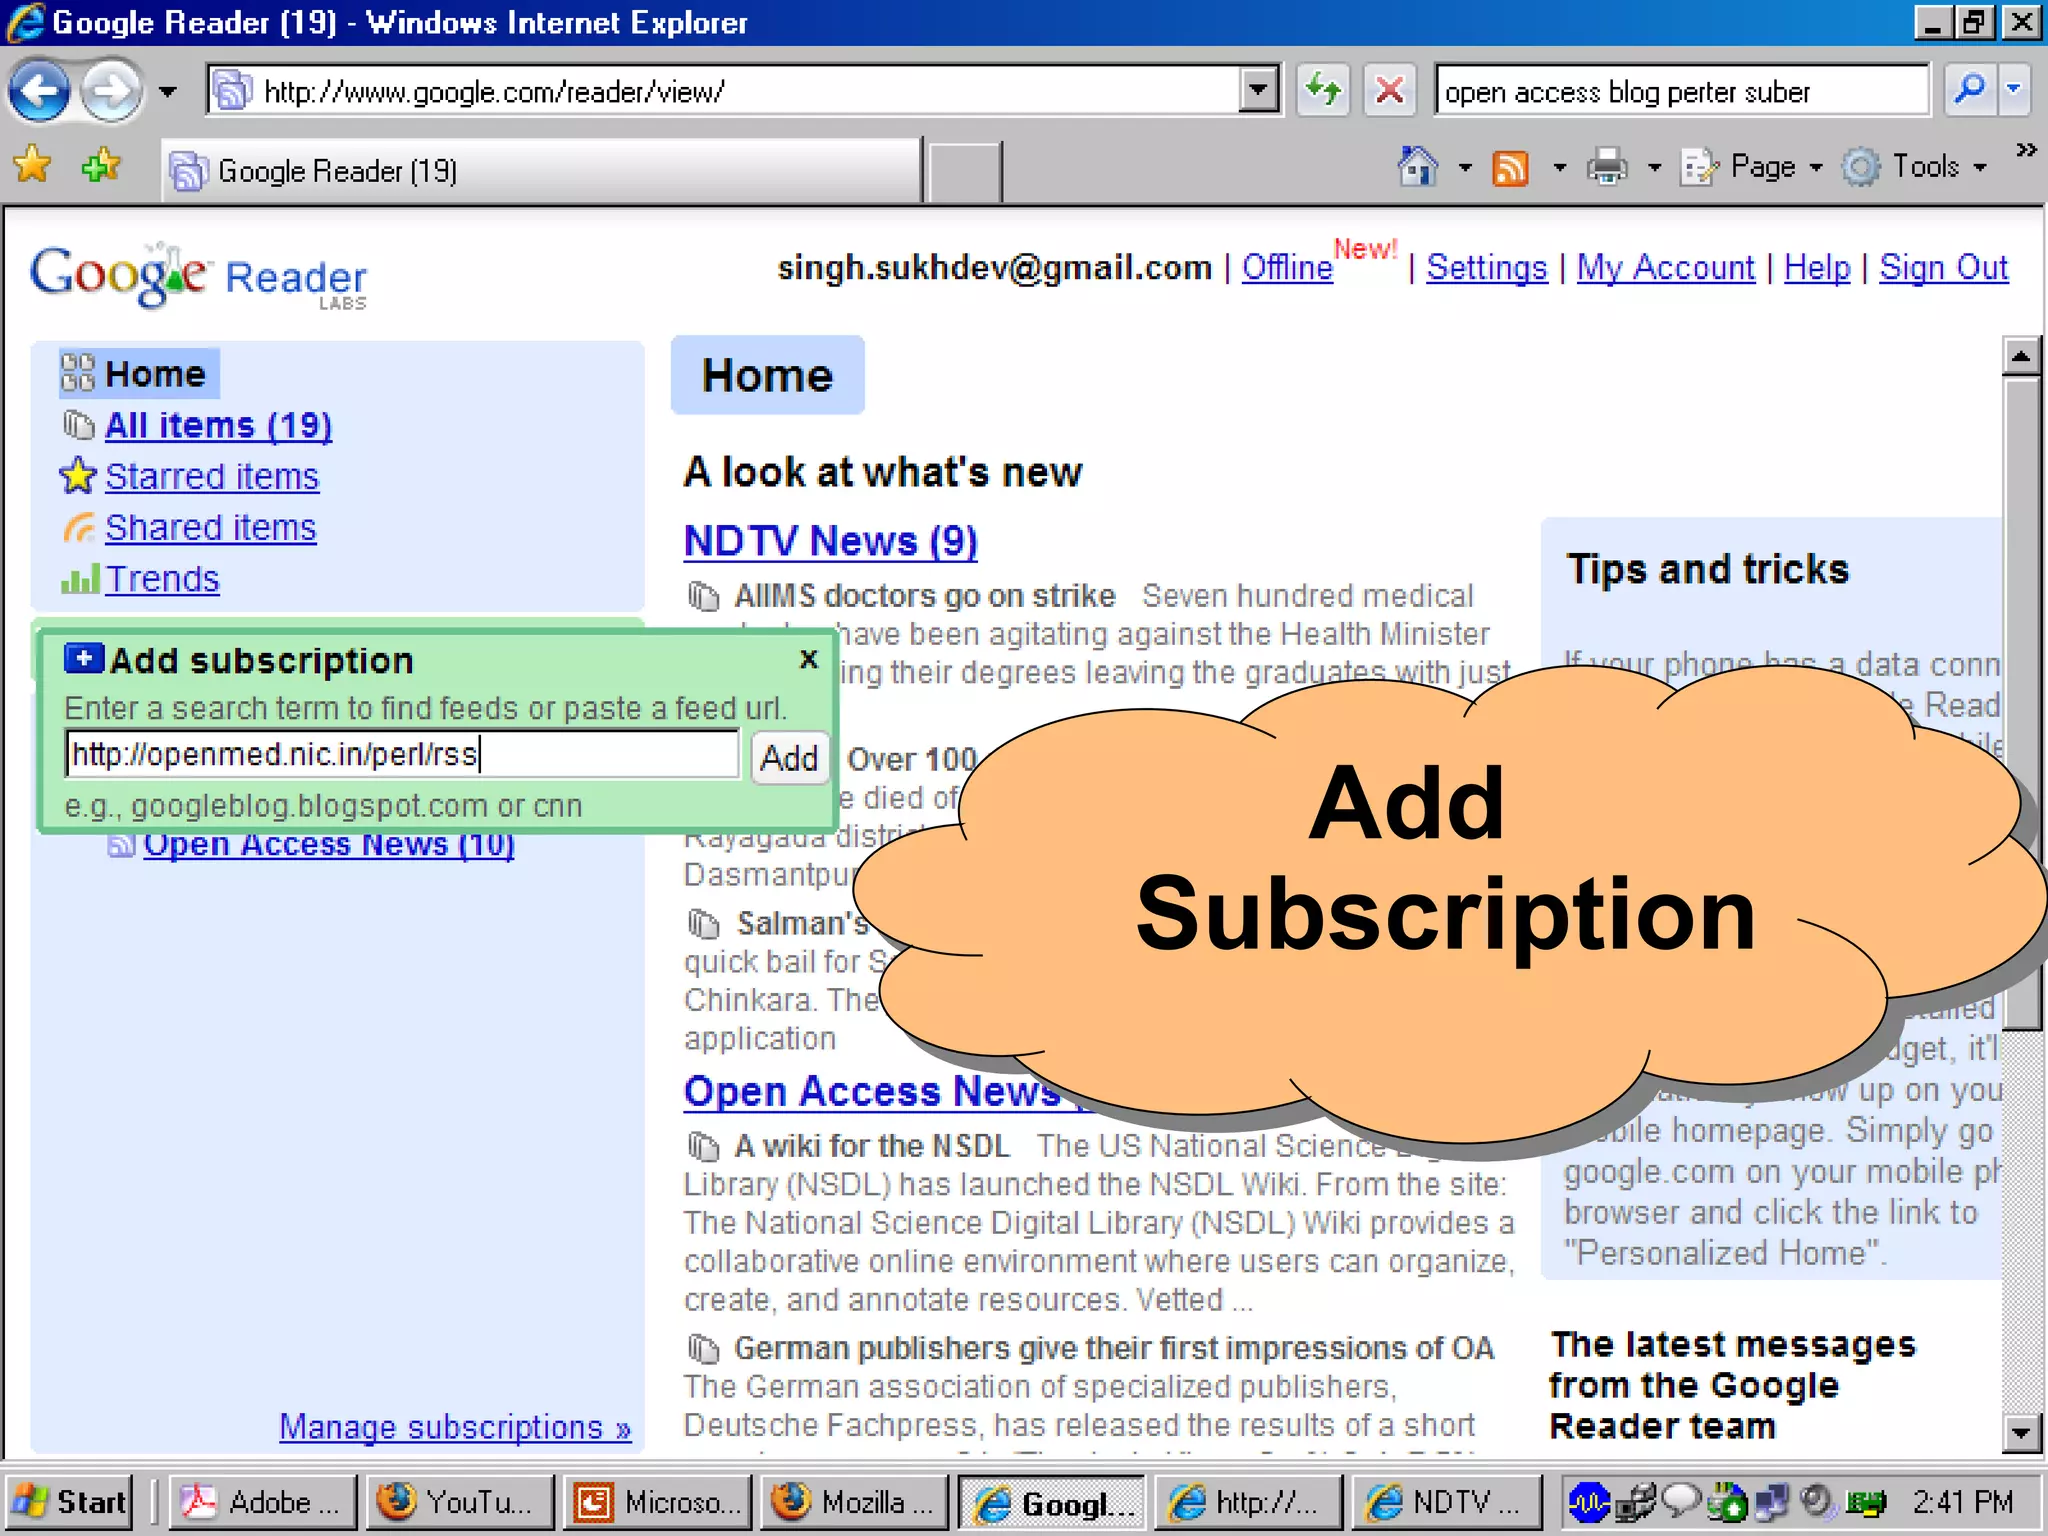Switch to the NDTV taskbar window
The height and width of the screenshot is (1536, 2048).
click(1447, 1502)
